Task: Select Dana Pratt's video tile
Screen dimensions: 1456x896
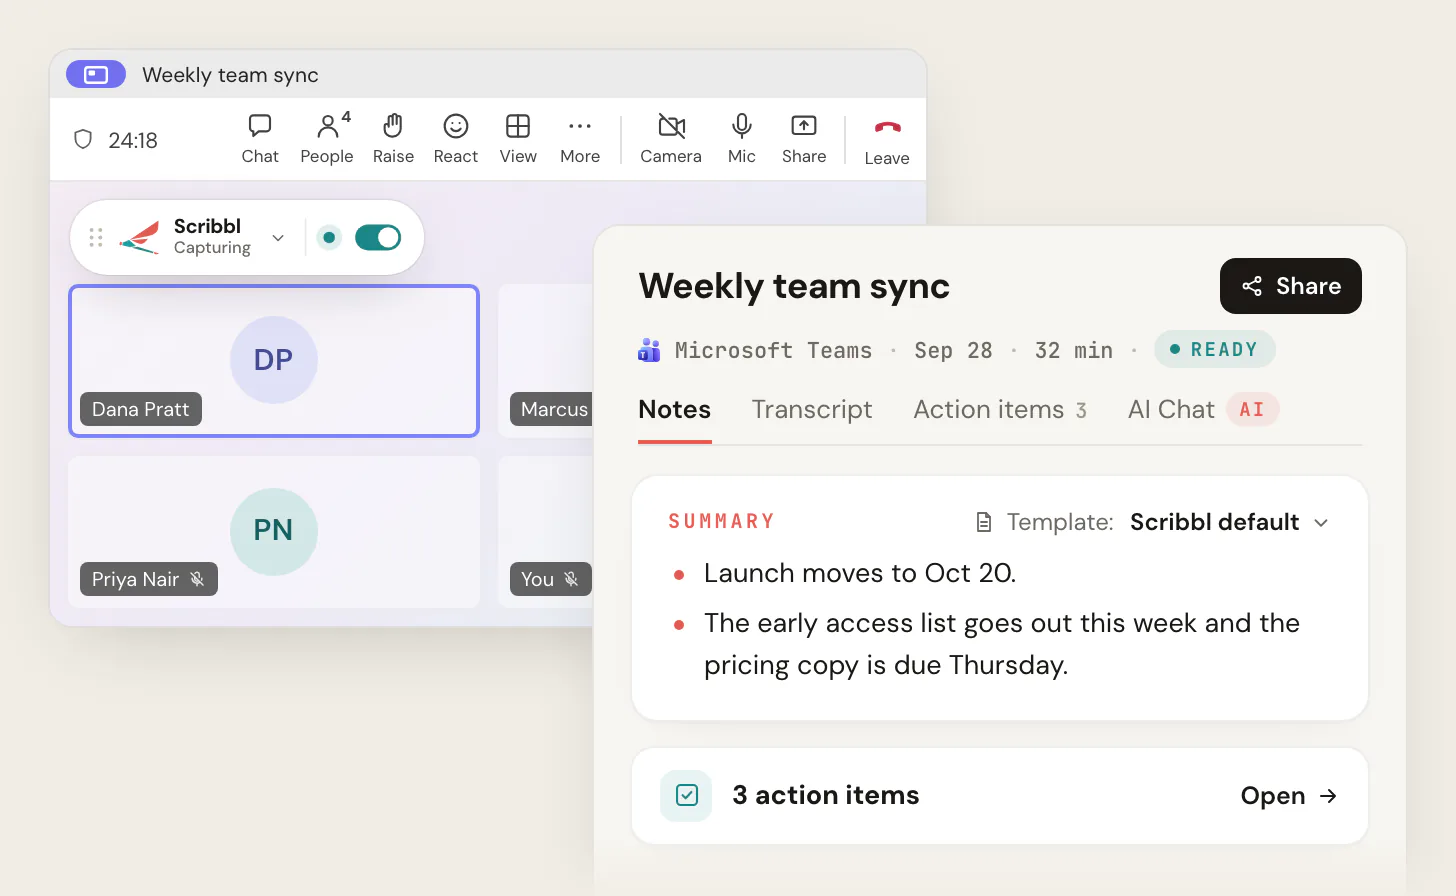Action: [x=274, y=361]
